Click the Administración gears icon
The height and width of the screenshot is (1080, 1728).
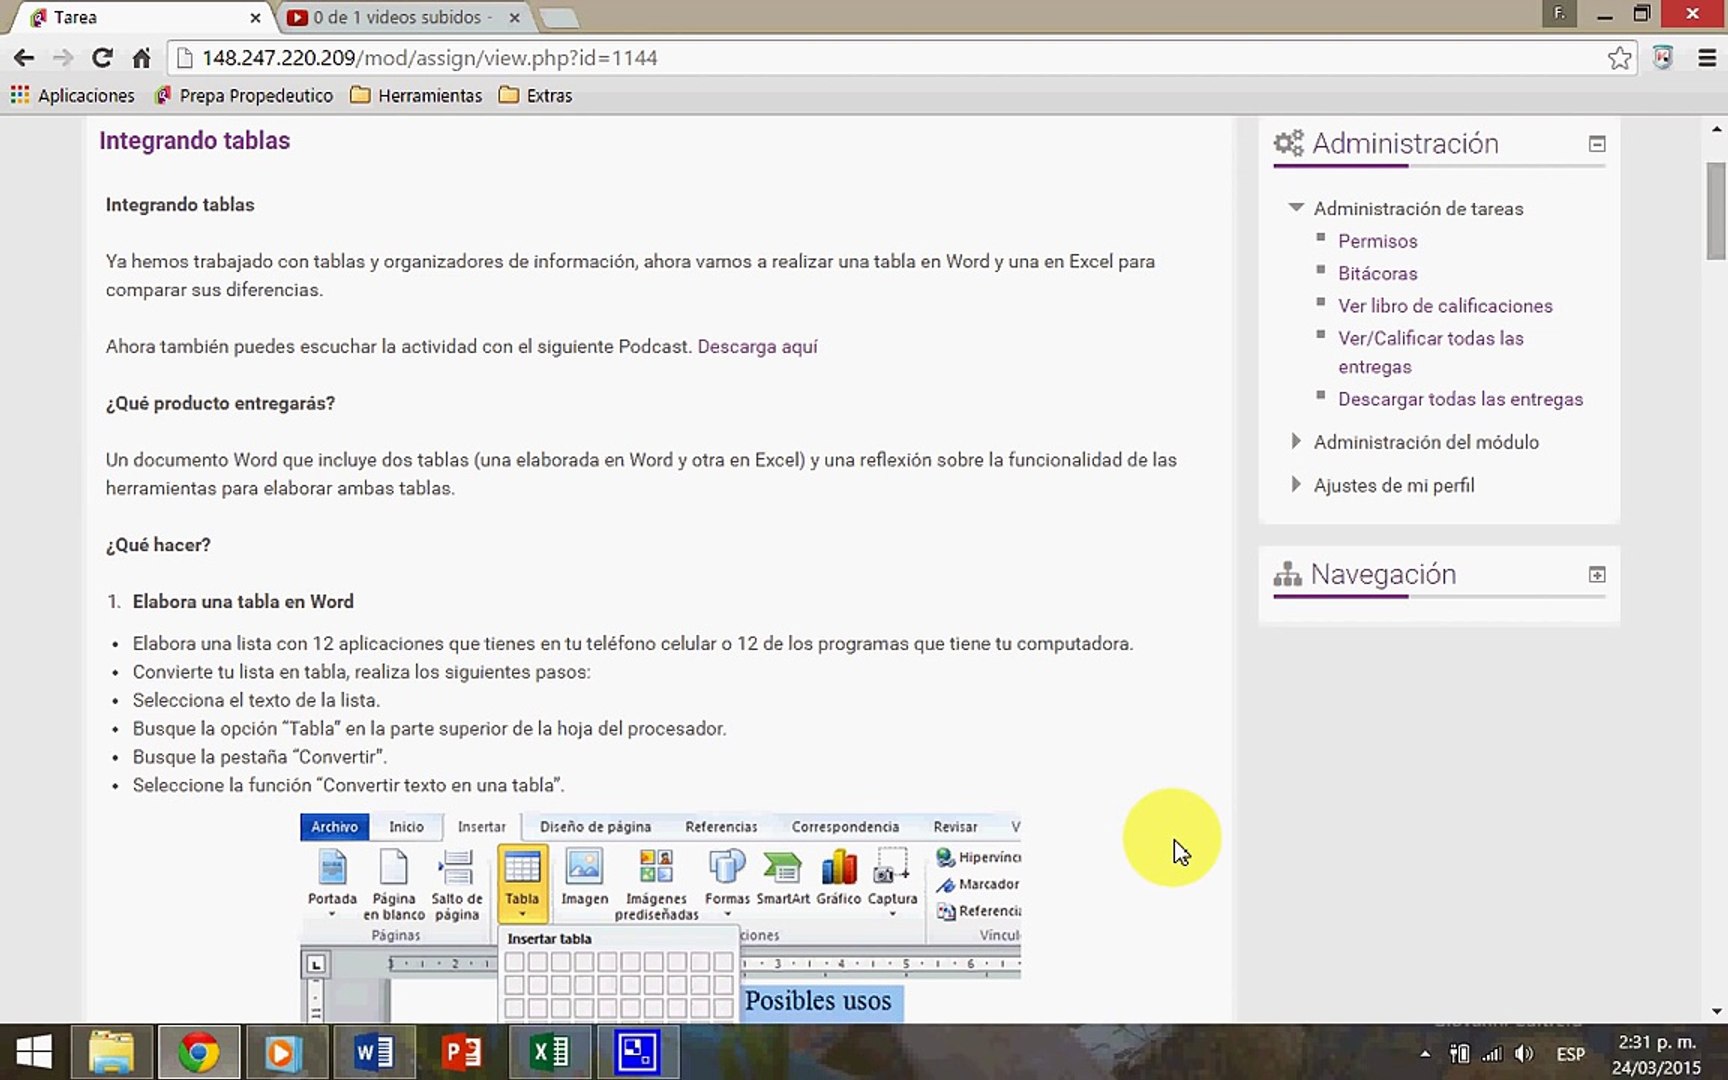[x=1288, y=143]
